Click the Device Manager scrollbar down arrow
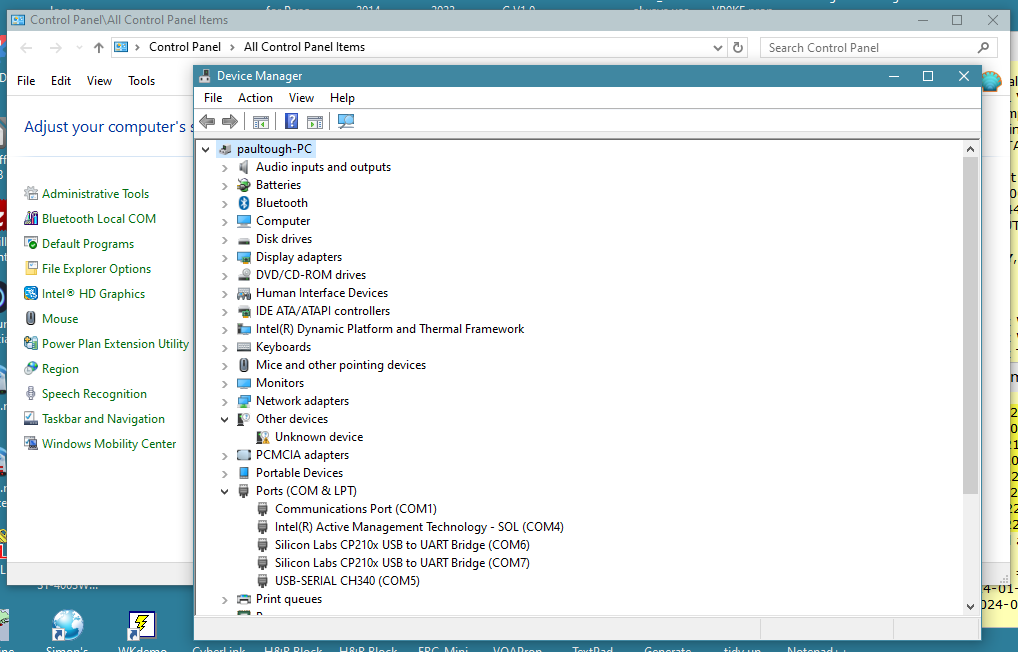The width and height of the screenshot is (1018, 652). click(970, 607)
